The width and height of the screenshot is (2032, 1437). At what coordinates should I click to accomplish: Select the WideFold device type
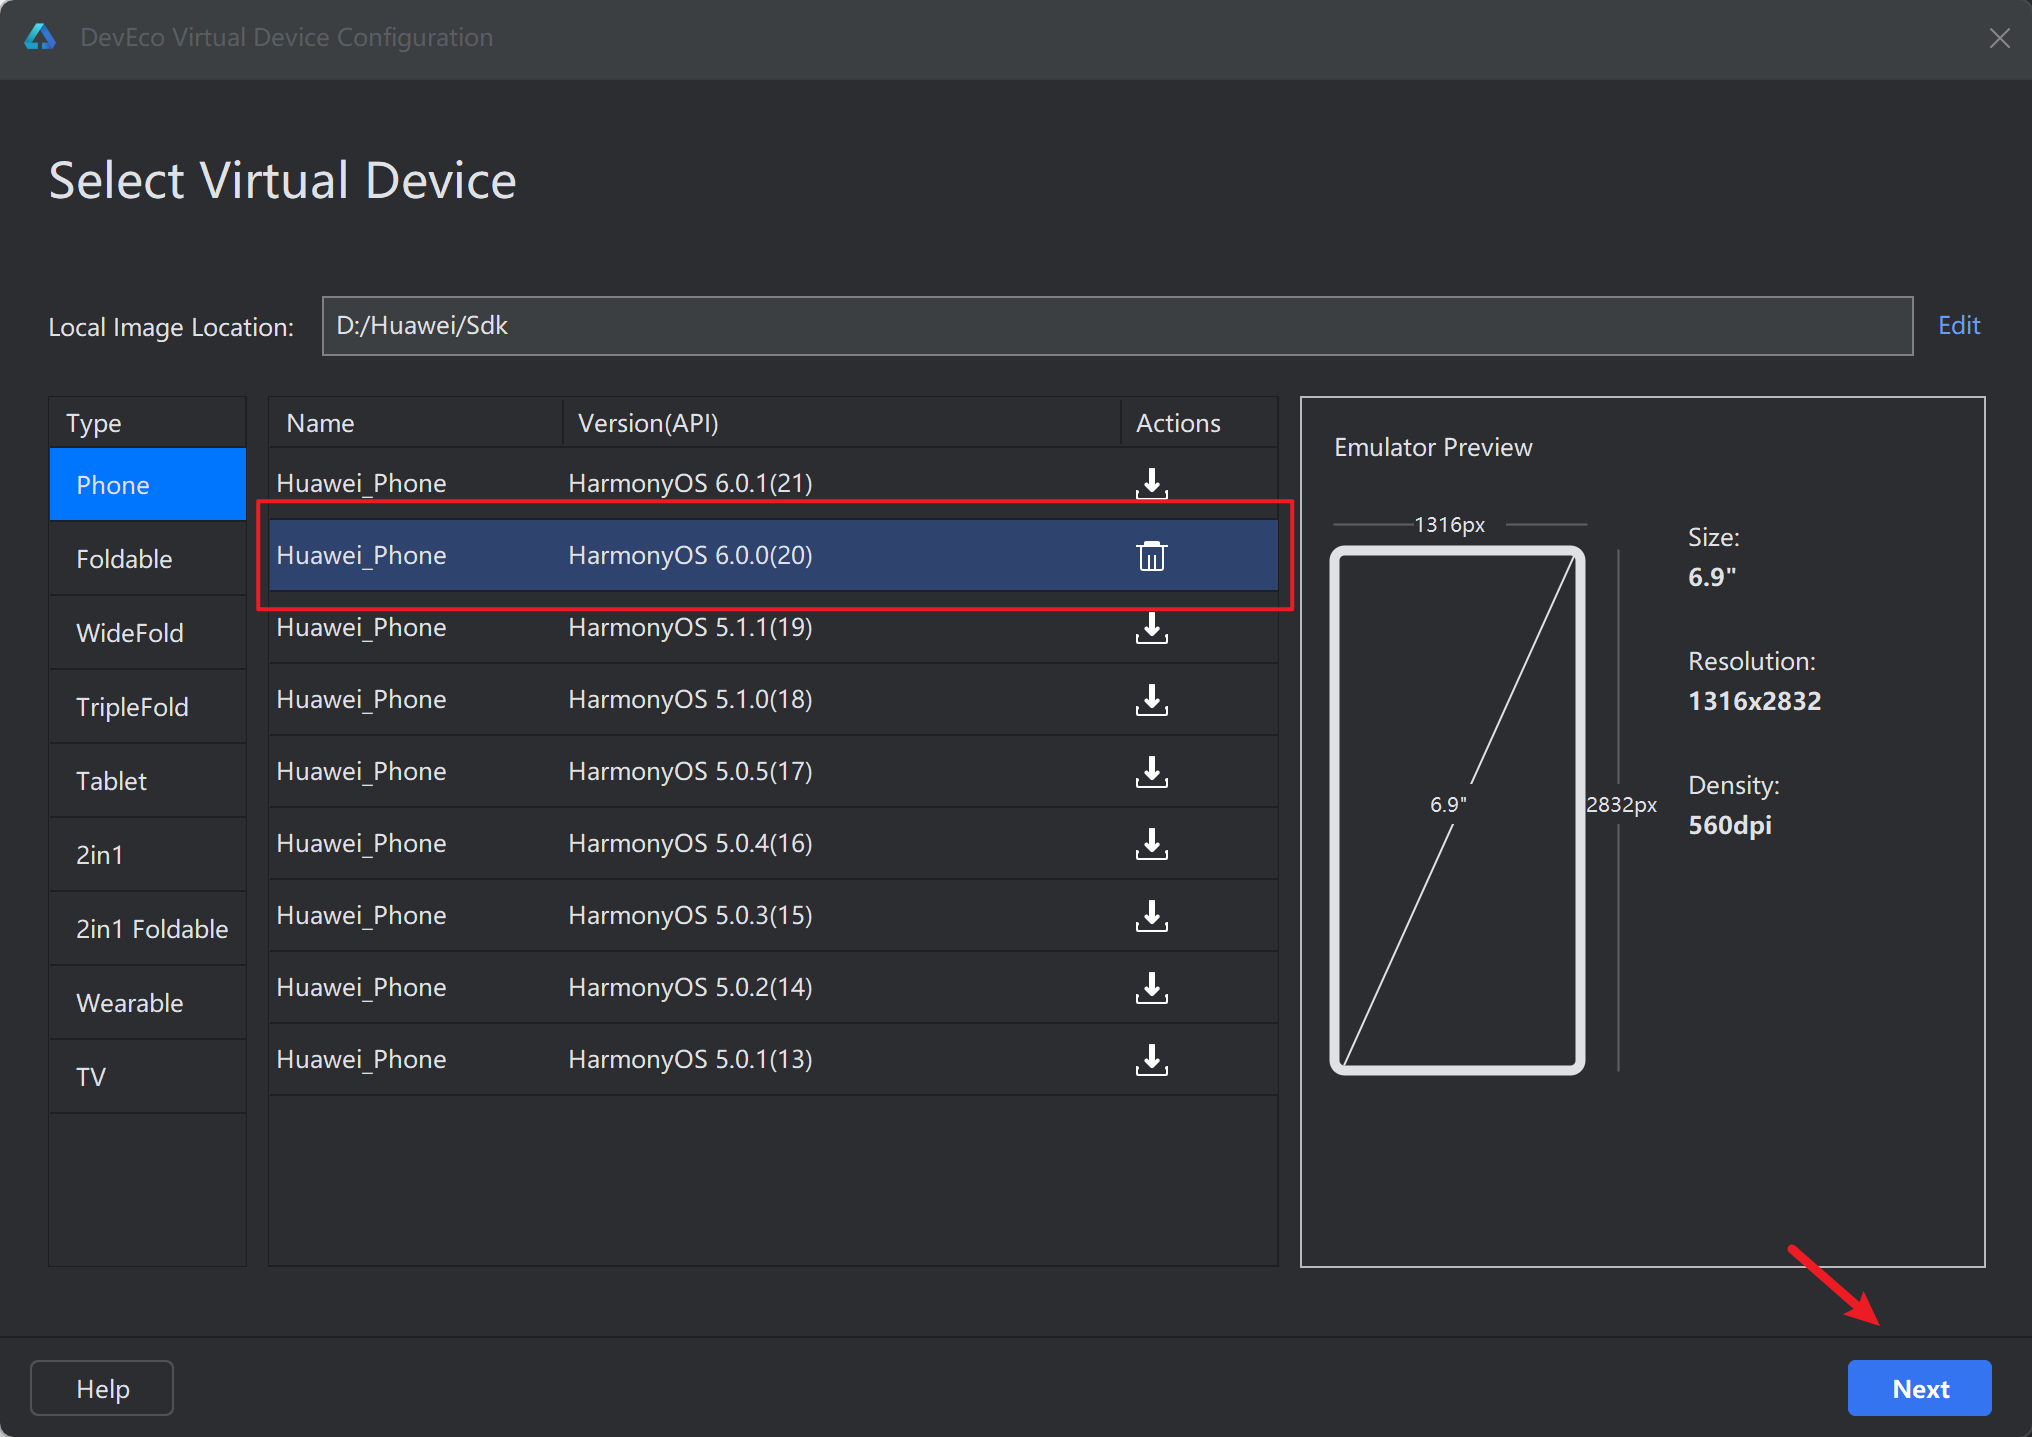130,633
